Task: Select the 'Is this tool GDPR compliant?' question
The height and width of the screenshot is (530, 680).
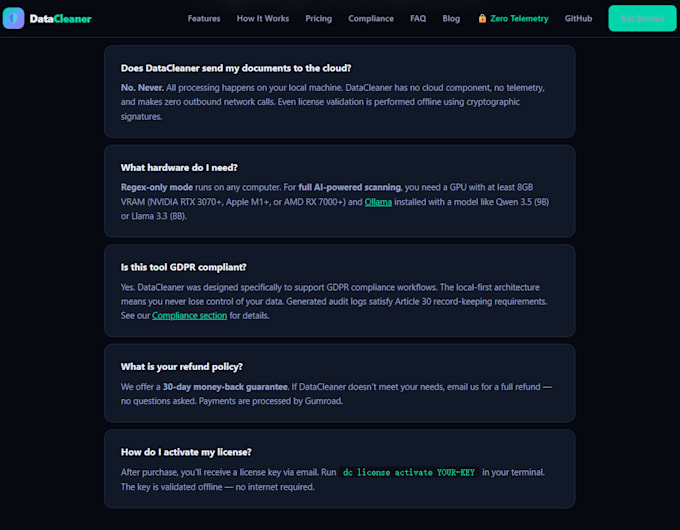Action: point(183,267)
